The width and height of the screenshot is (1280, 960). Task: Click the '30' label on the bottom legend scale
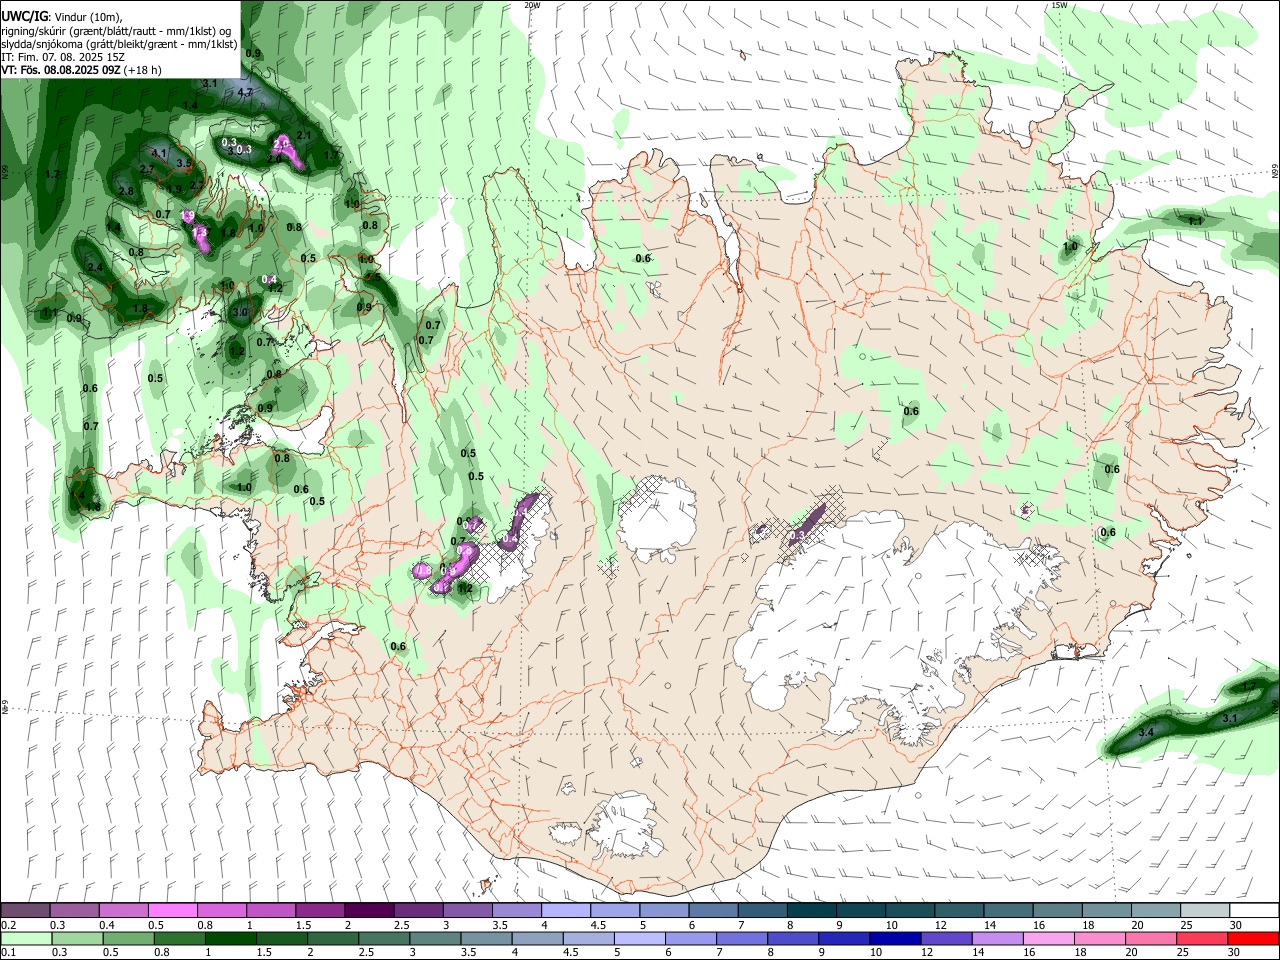1234,953
